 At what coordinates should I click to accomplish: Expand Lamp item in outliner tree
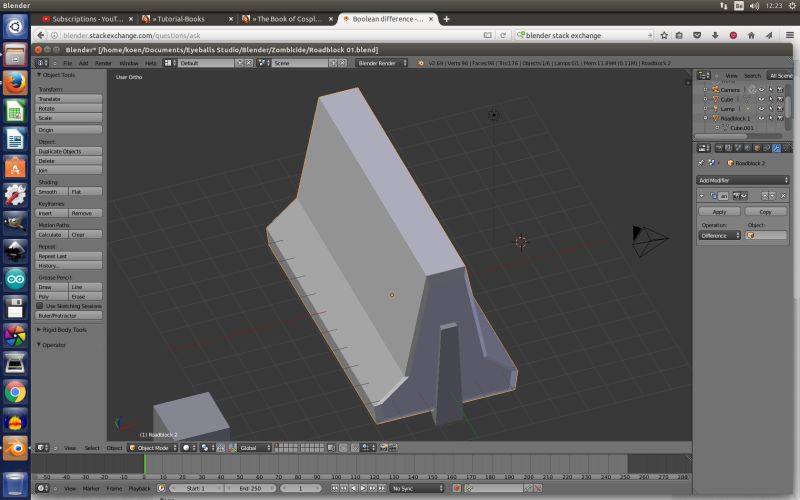pos(706,109)
